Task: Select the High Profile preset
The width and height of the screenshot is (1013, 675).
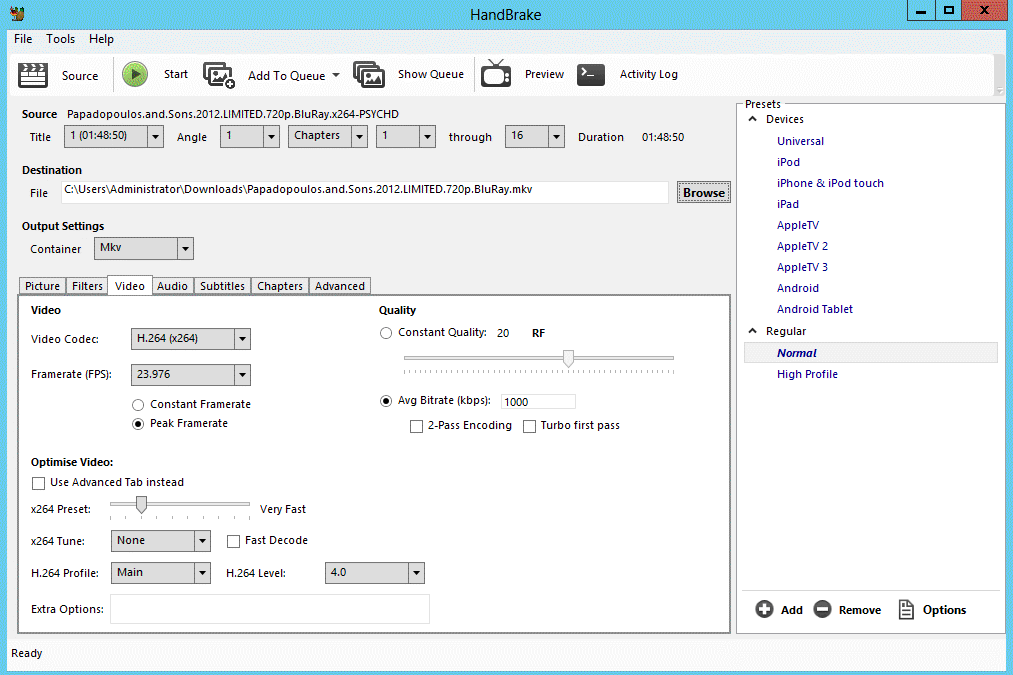Action: (807, 374)
